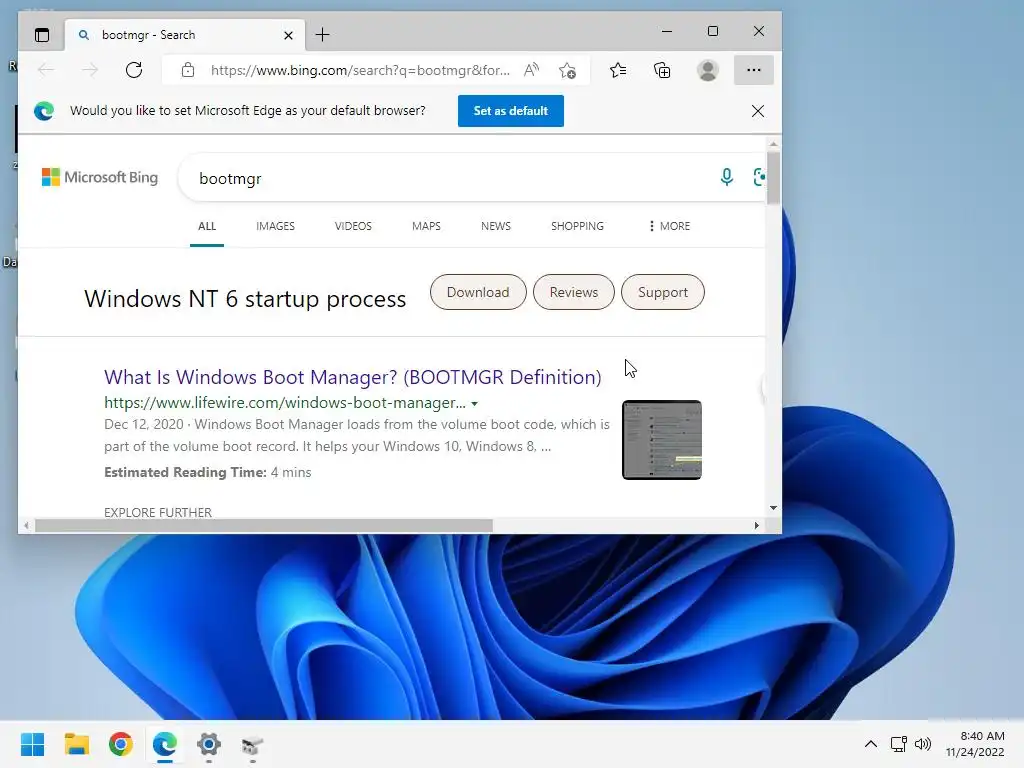Image resolution: width=1024 pixels, height=768 pixels.
Task: Close the bootmgr - Search tab
Action: coord(288,35)
